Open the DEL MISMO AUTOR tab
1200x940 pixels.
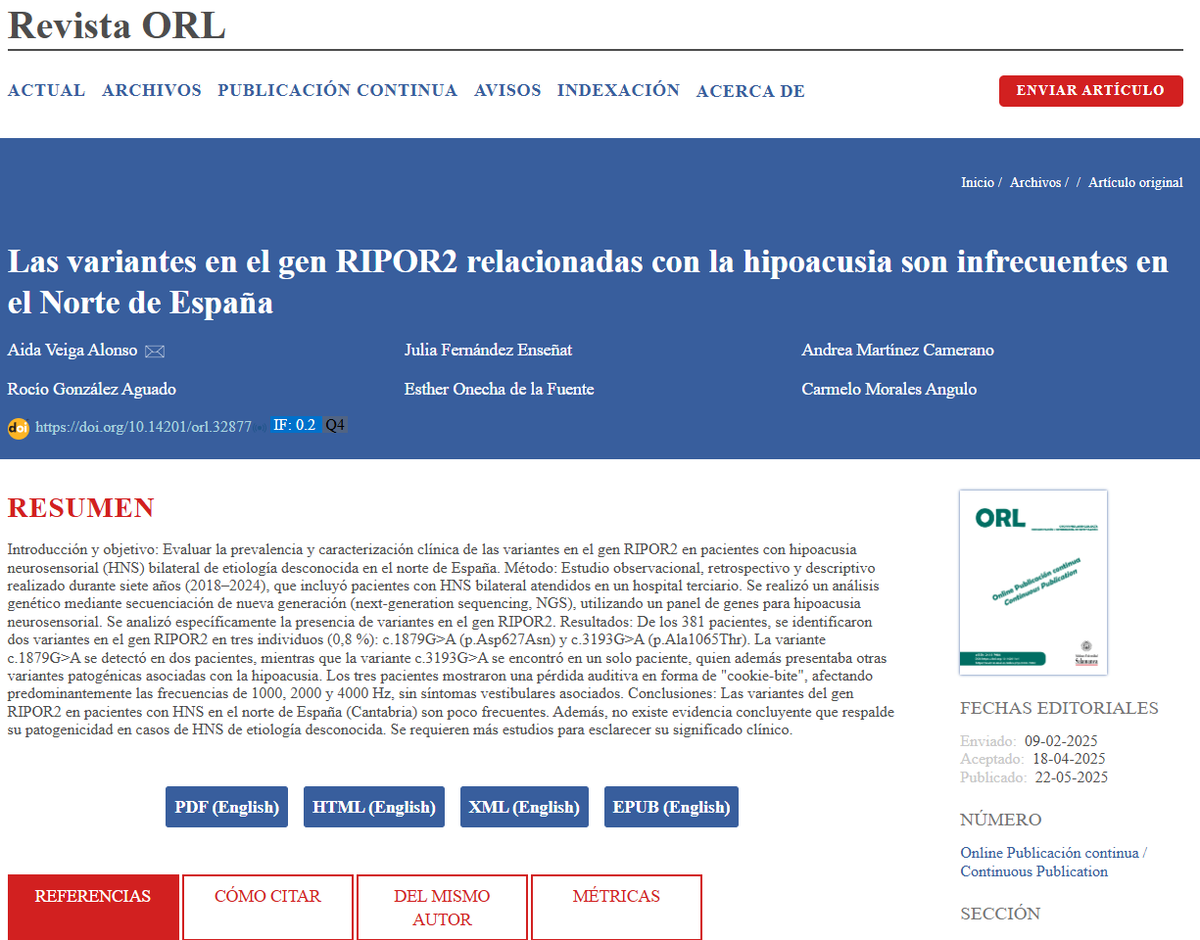point(441,907)
